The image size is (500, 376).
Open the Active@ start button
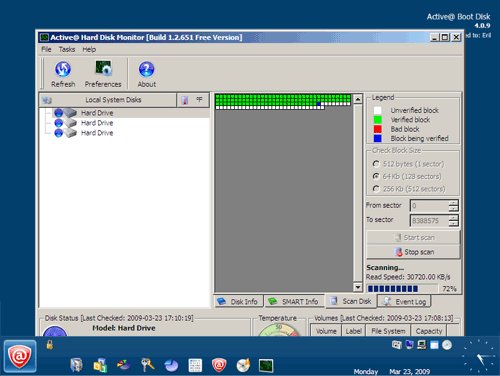pos(20,356)
